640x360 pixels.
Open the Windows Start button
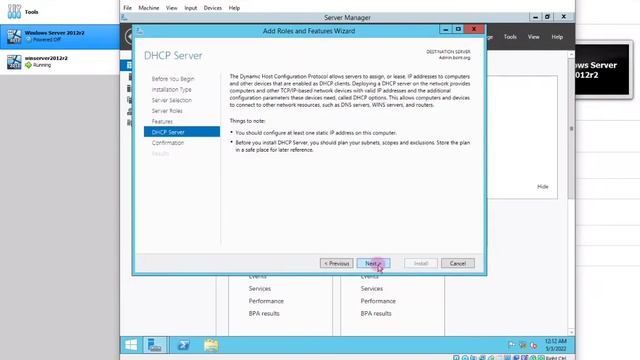(x=131, y=345)
